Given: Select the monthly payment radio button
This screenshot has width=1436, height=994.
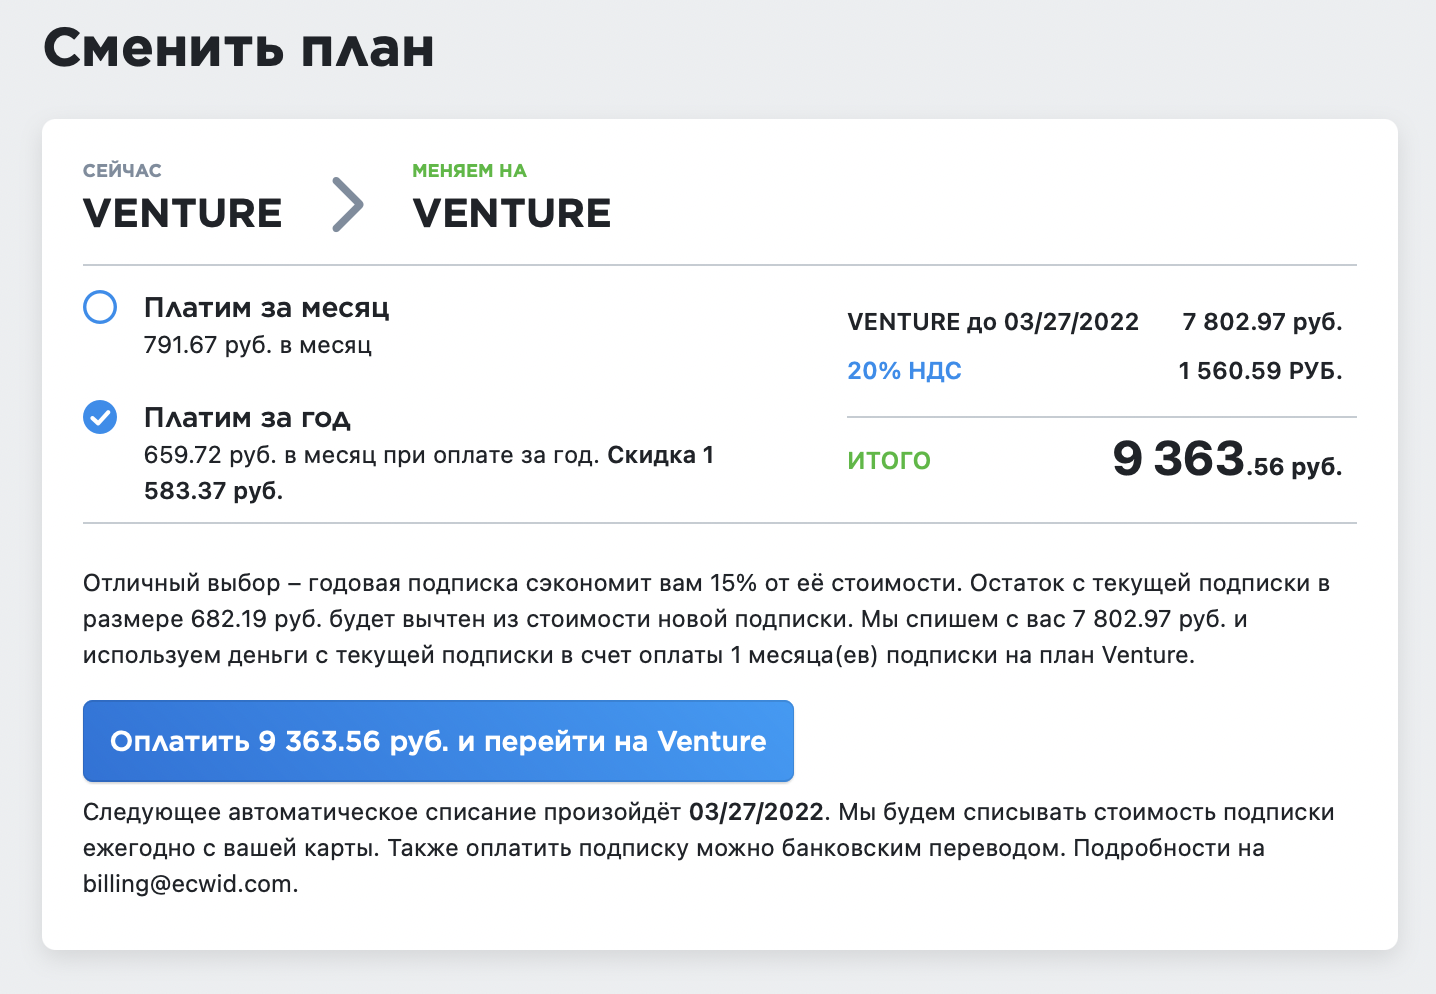Looking at the screenshot, I should pos(100,307).
